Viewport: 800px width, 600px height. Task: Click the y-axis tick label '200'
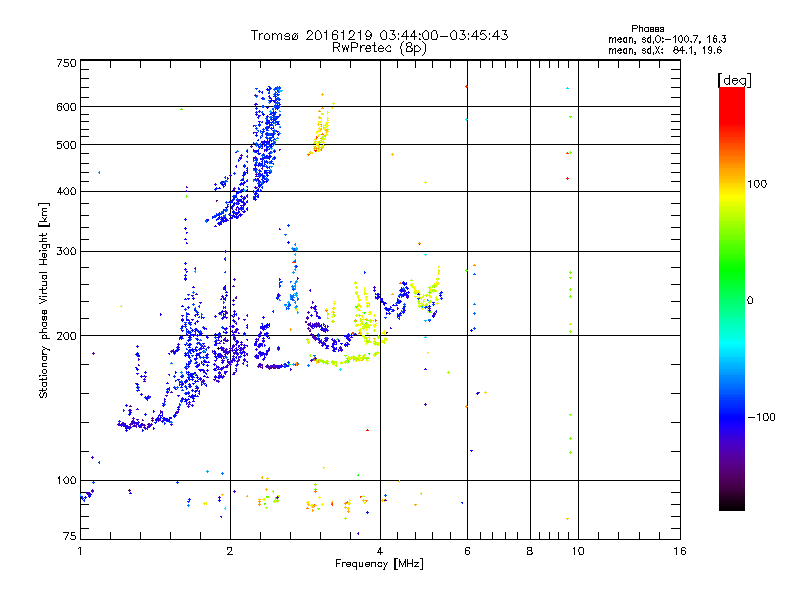coord(66,336)
